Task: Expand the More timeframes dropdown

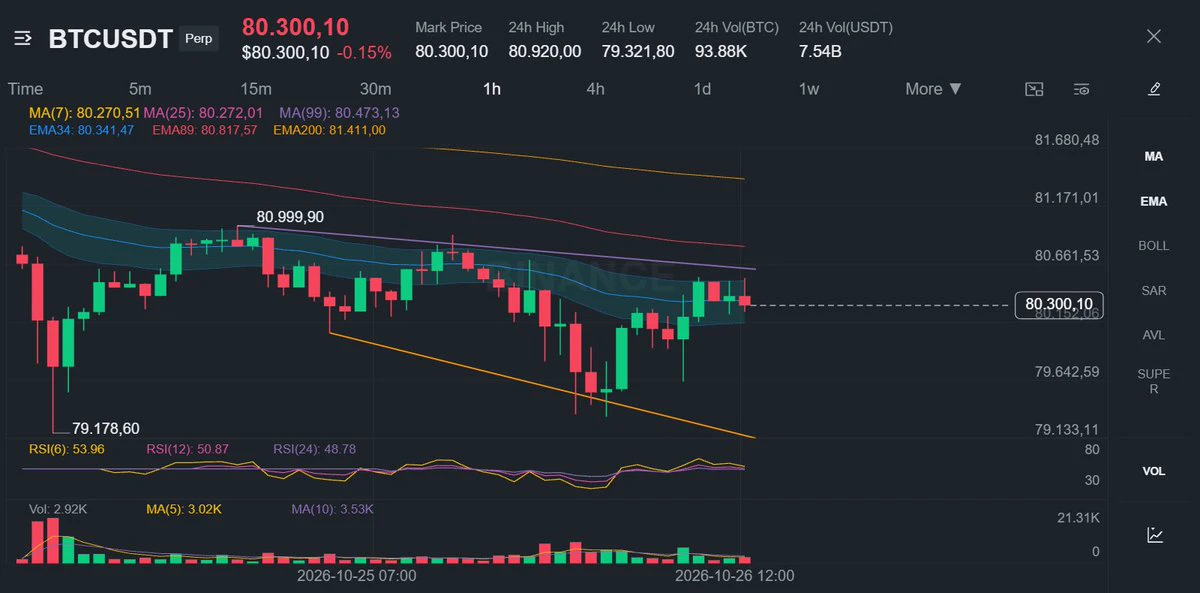Action: click(934, 89)
